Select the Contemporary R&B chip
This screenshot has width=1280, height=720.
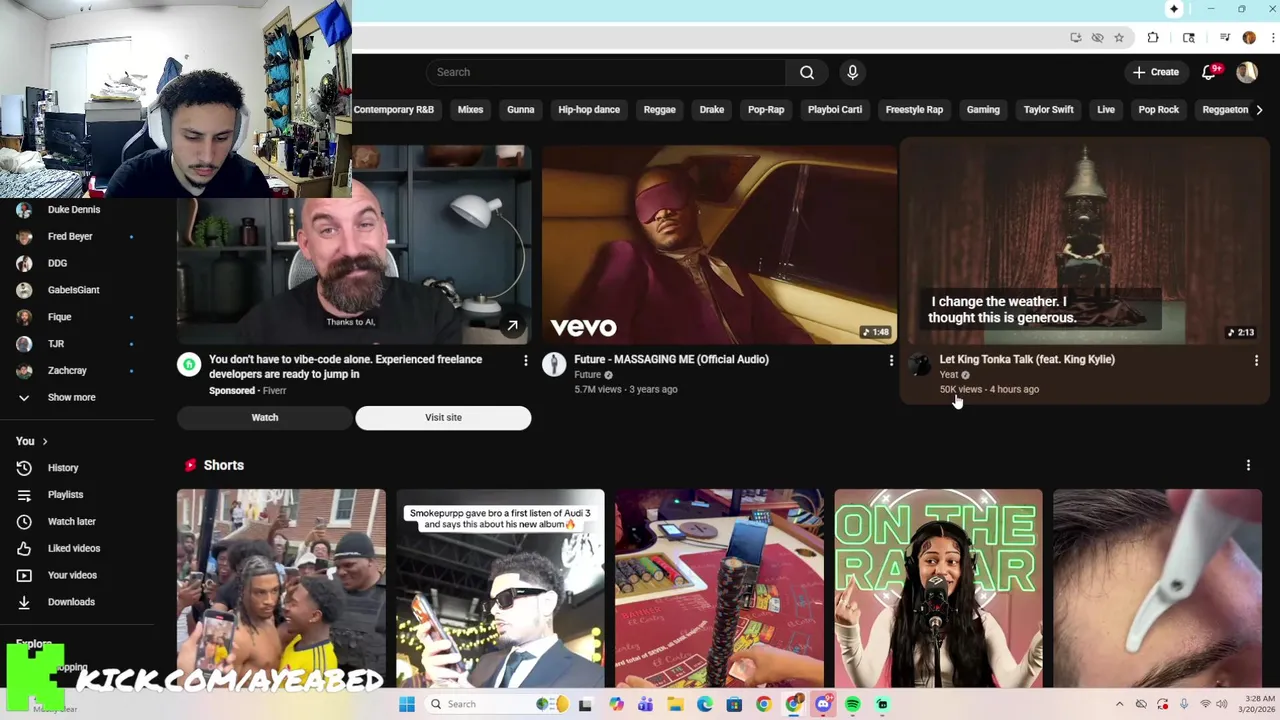tap(393, 110)
